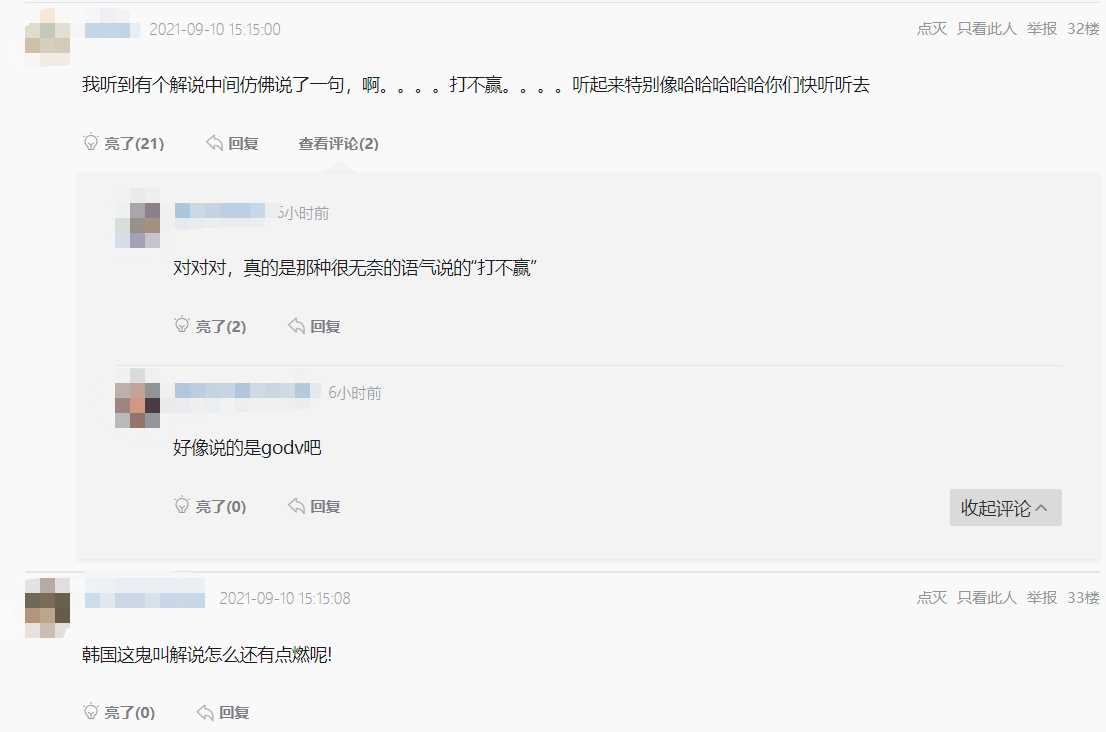Click reply arrow icon on floor 32 post
1106x732 pixels.
pos(214,143)
